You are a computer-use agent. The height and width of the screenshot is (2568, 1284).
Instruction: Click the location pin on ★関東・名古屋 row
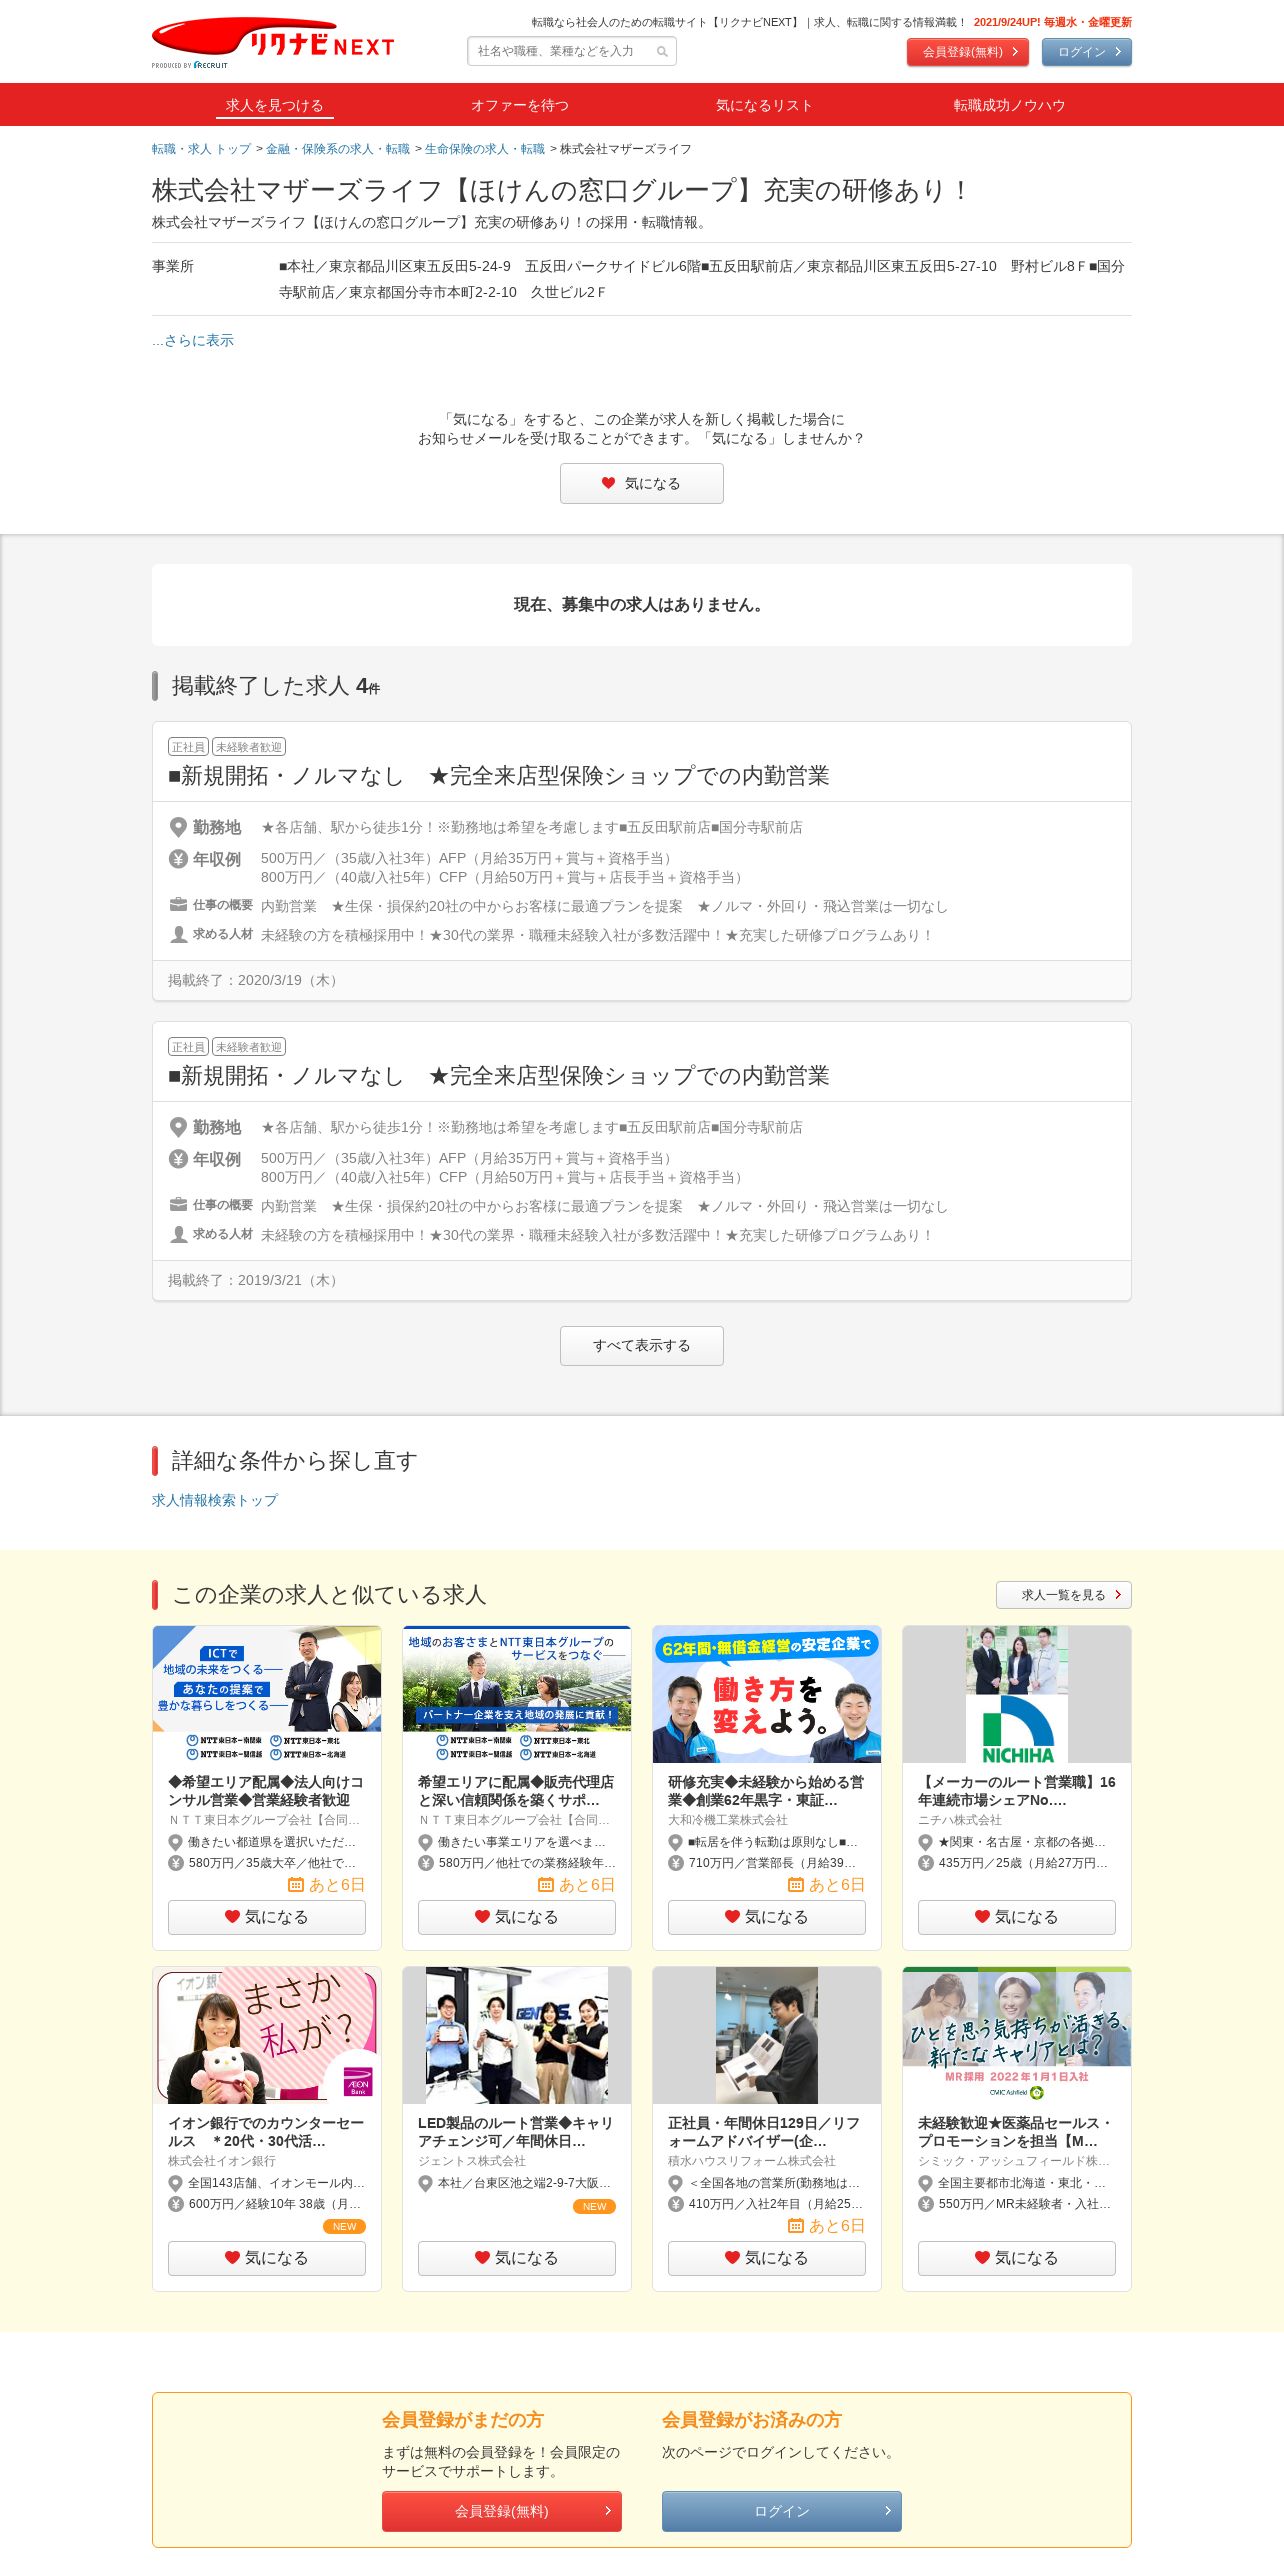pyautogui.click(x=926, y=1842)
